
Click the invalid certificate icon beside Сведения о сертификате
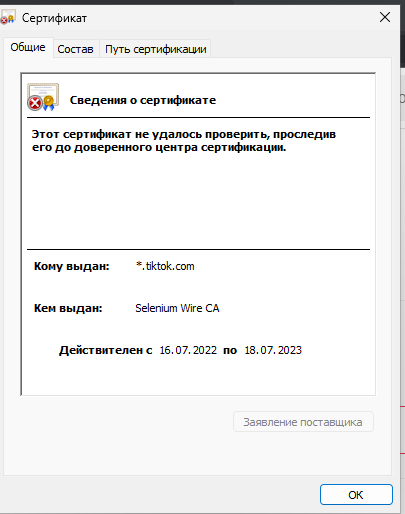(43, 97)
